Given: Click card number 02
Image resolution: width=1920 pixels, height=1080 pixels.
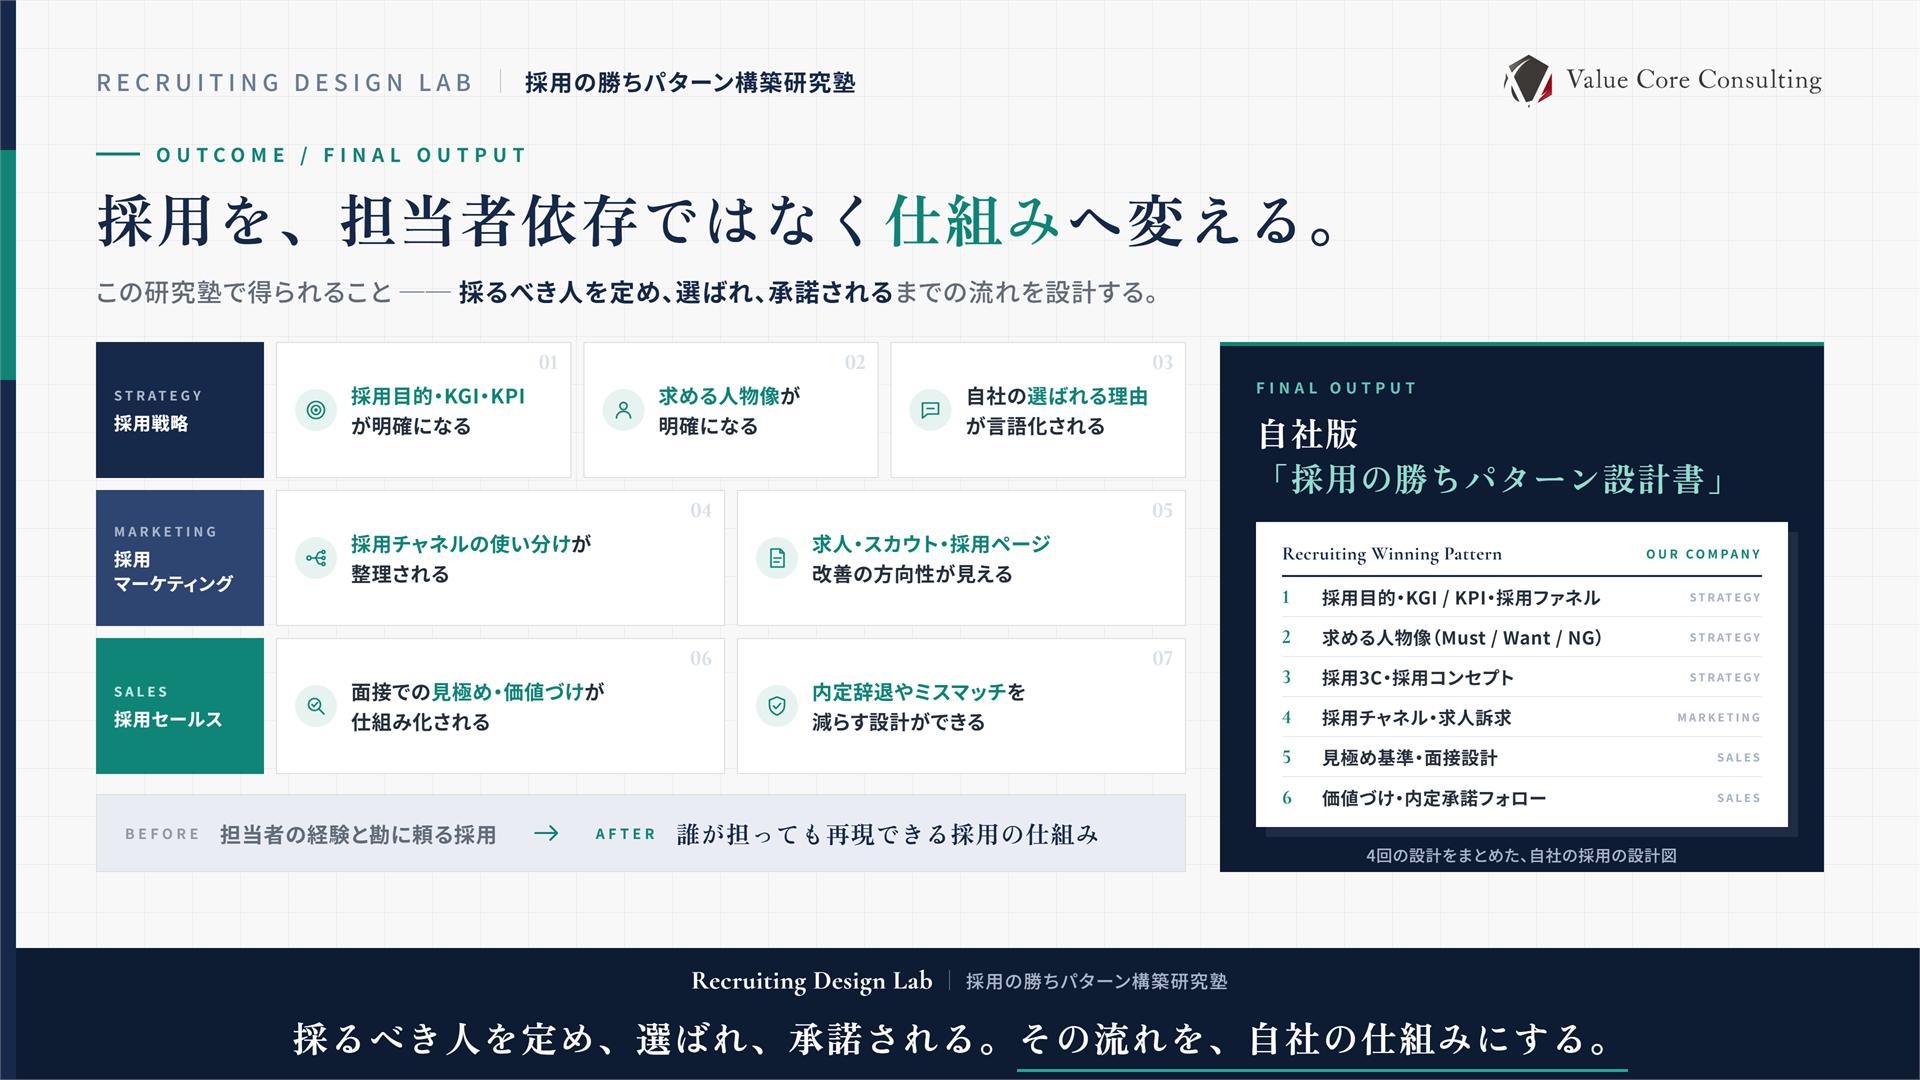Looking at the screenshot, I should 855,362.
